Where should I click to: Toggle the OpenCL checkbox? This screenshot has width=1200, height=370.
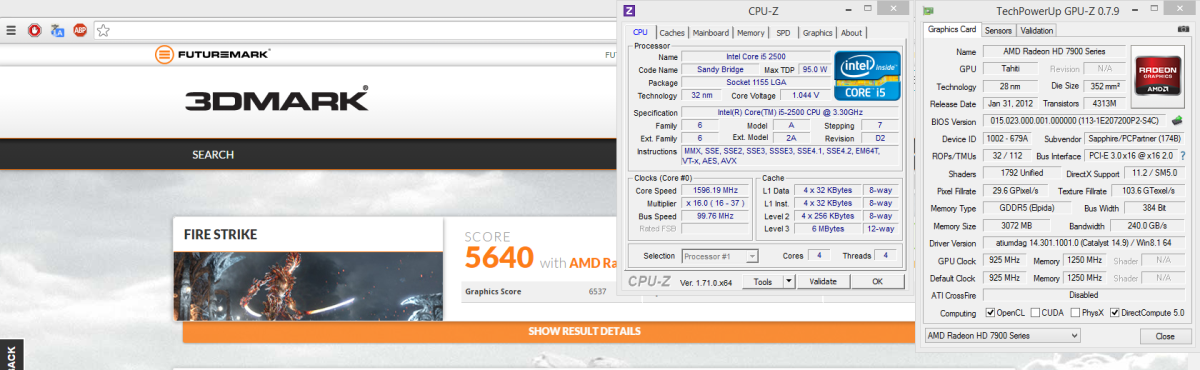point(989,313)
